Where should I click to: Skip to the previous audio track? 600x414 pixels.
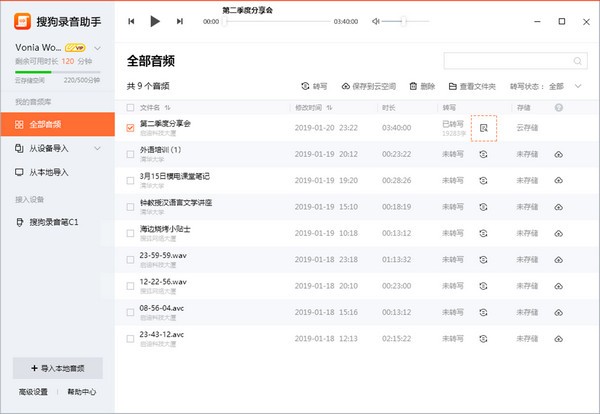point(133,21)
